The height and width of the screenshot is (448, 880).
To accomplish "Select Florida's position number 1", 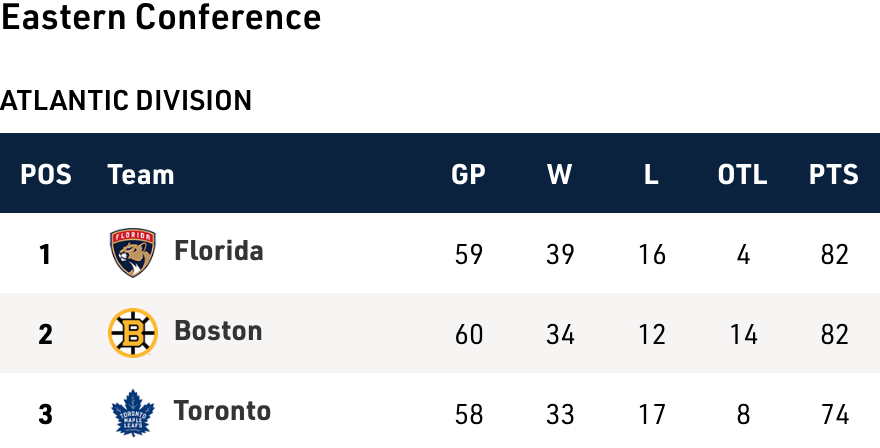I will (x=45, y=254).
